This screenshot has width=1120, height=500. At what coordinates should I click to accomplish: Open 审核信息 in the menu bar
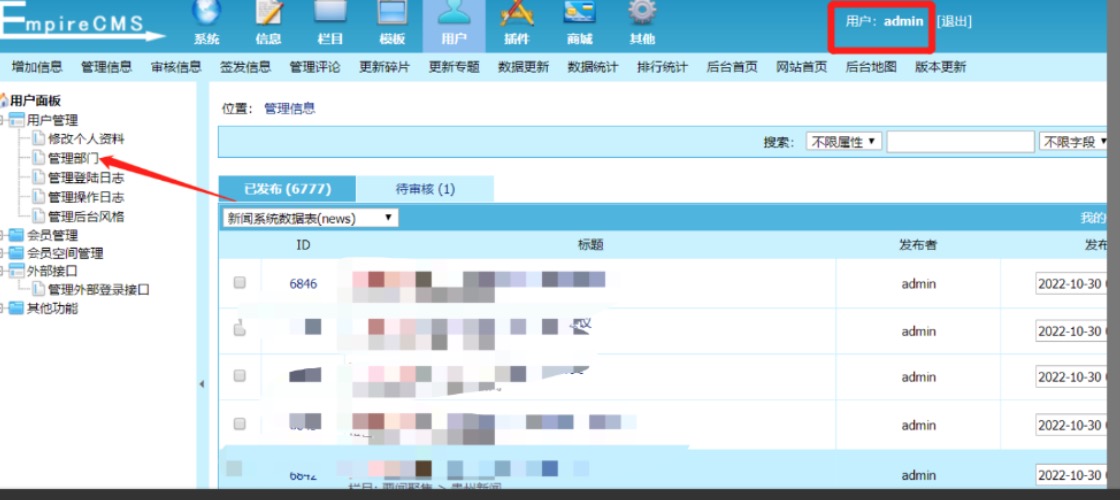[x=176, y=67]
